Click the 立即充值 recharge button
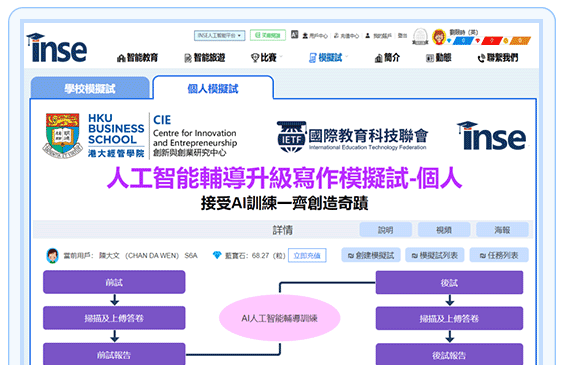 307,255
